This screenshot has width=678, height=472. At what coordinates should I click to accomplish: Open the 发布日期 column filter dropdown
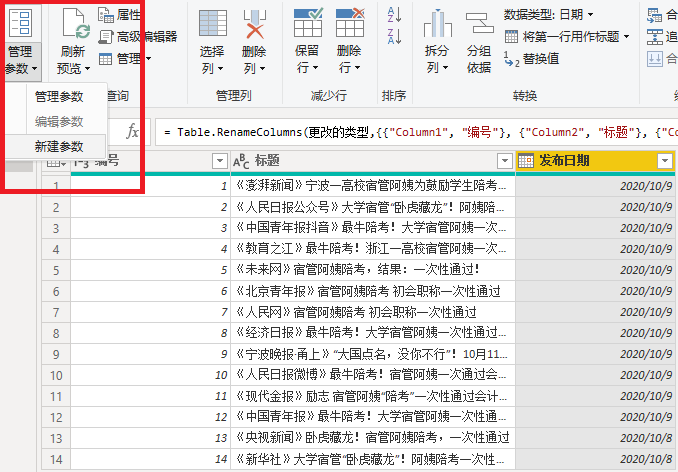tap(664, 161)
